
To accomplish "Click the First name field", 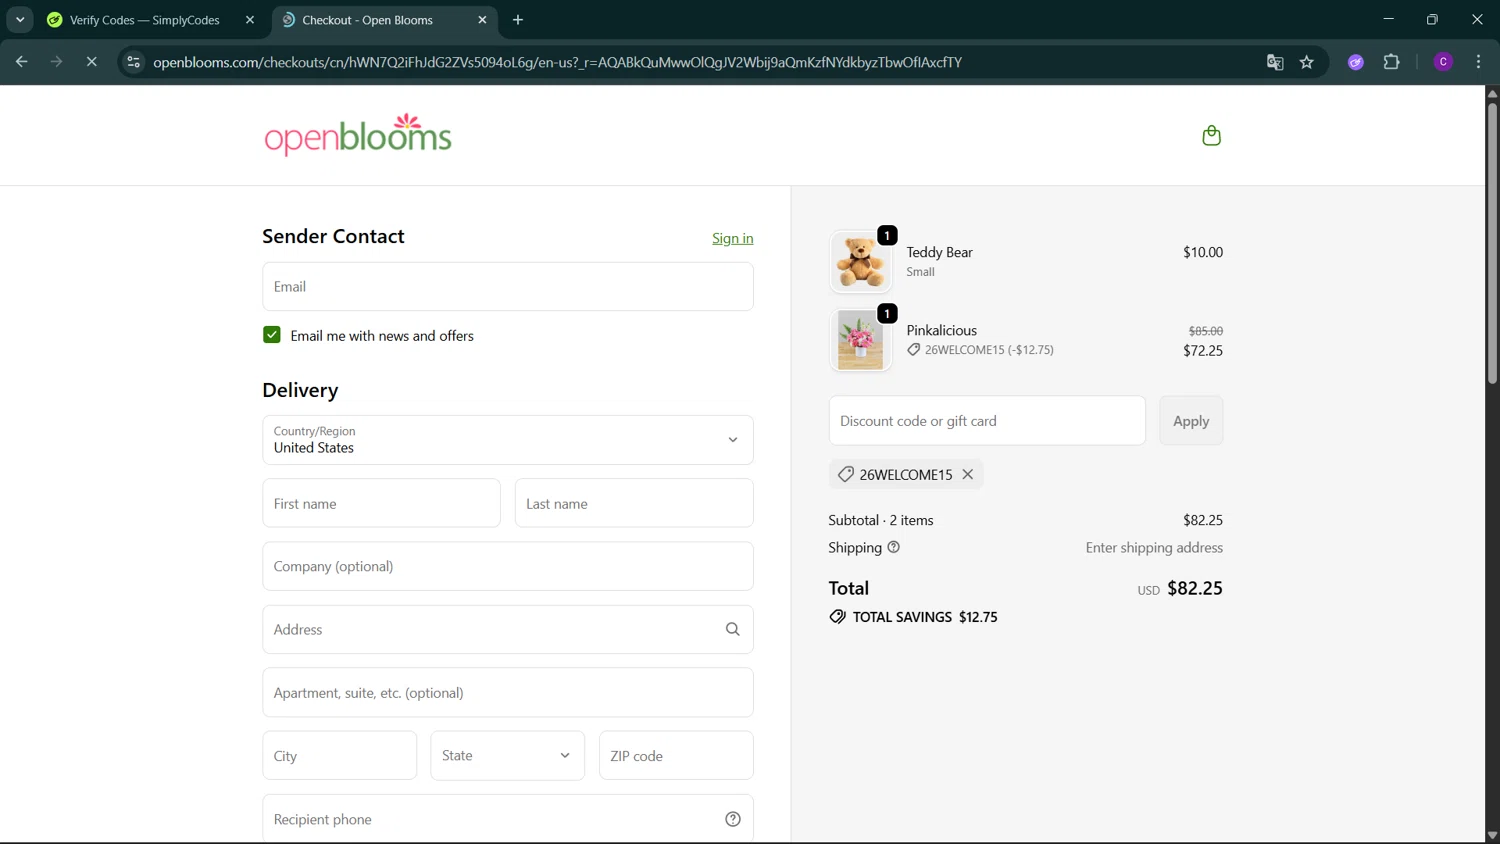I will click(x=382, y=503).
